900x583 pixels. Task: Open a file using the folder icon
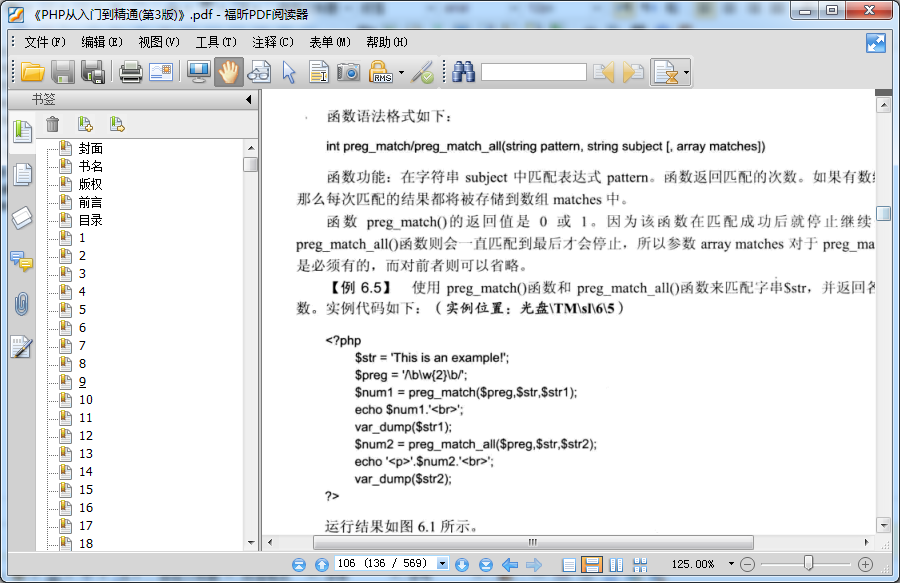[33, 72]
